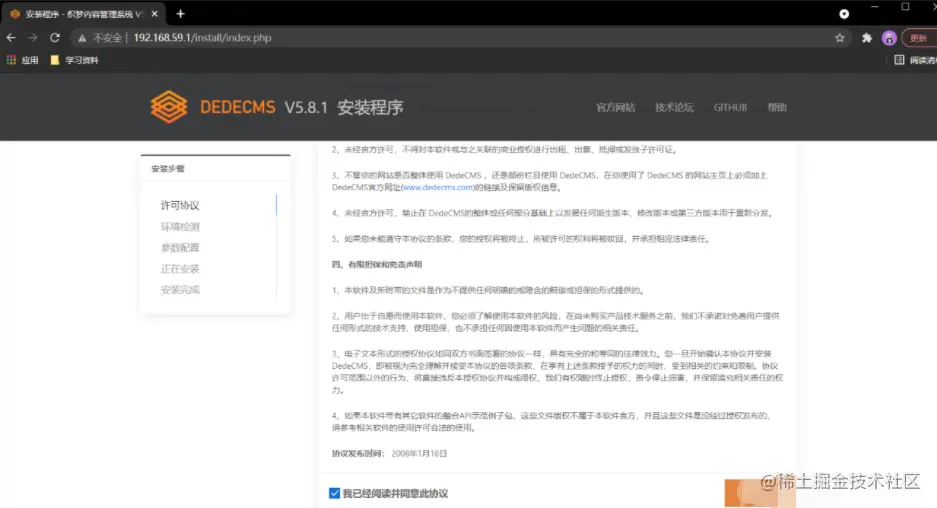
Task: Click the 更新 browser update button
Action: pos(918,38)
